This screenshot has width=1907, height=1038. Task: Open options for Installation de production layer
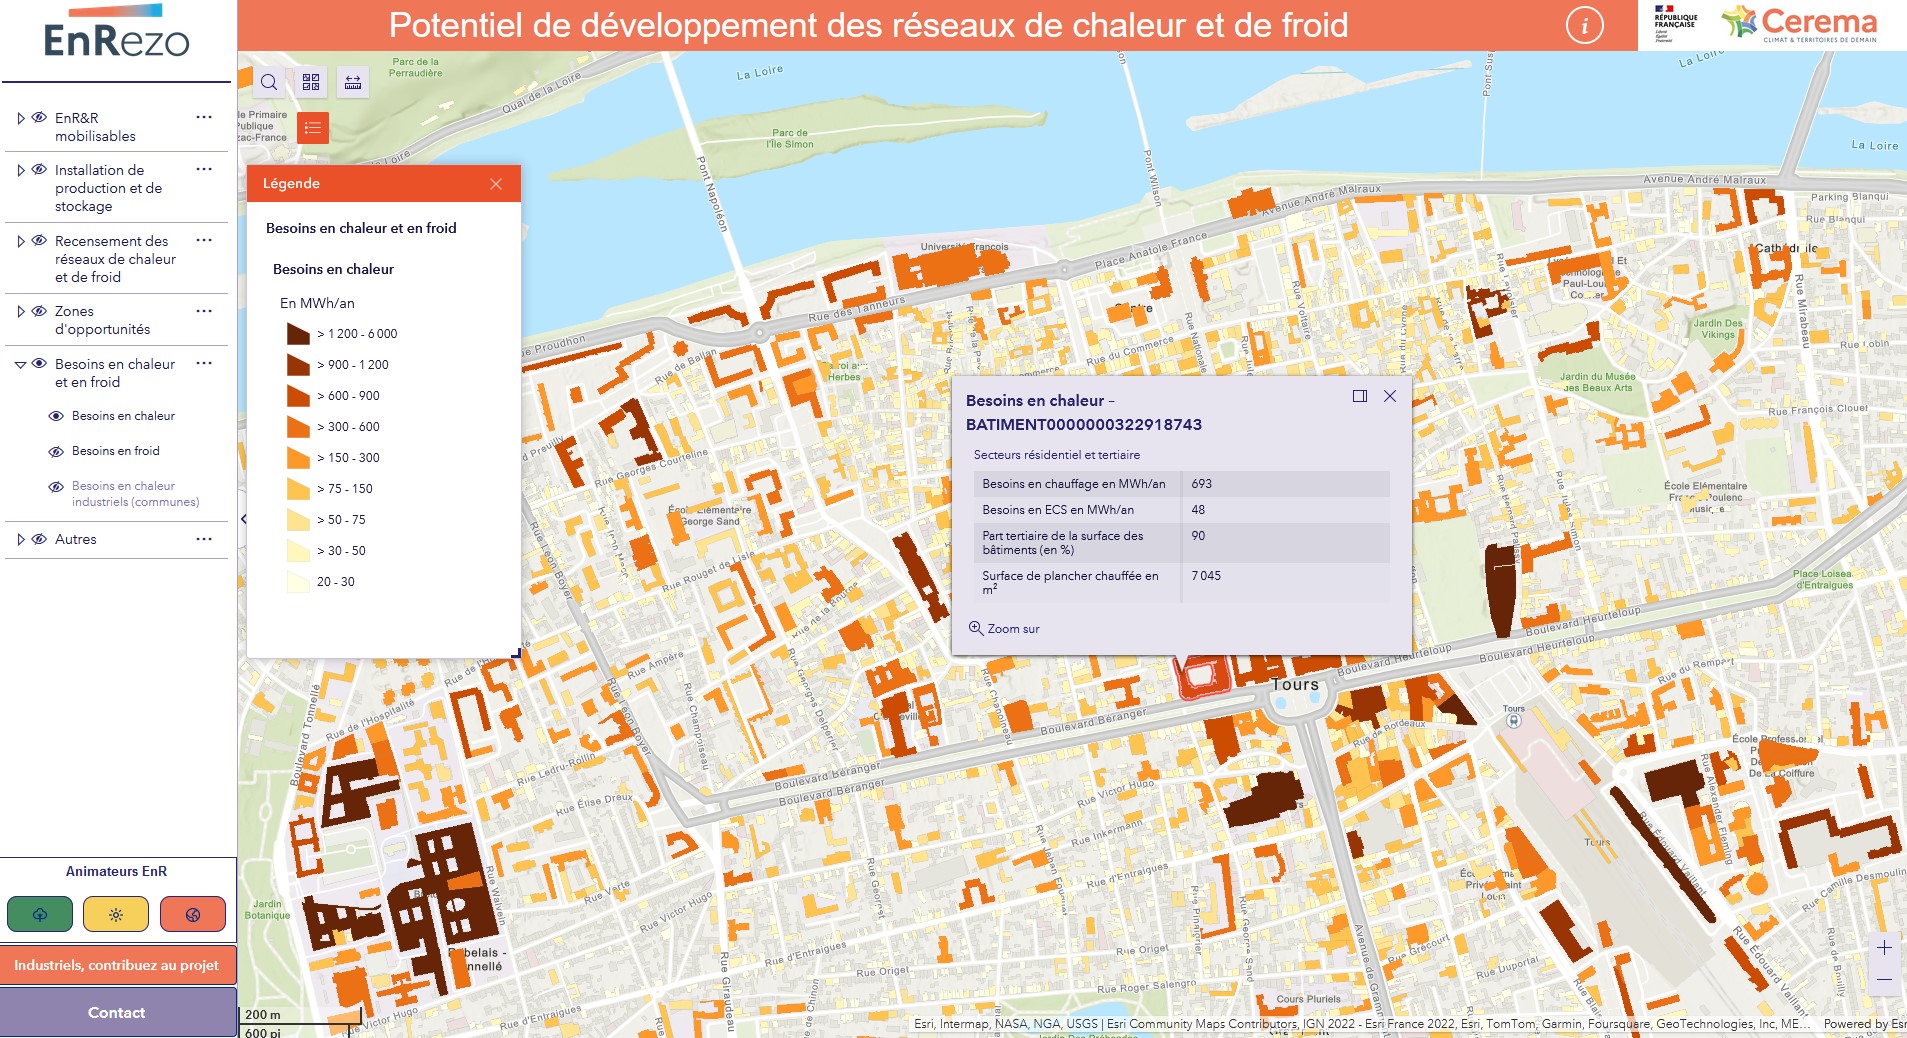point(204,170)
